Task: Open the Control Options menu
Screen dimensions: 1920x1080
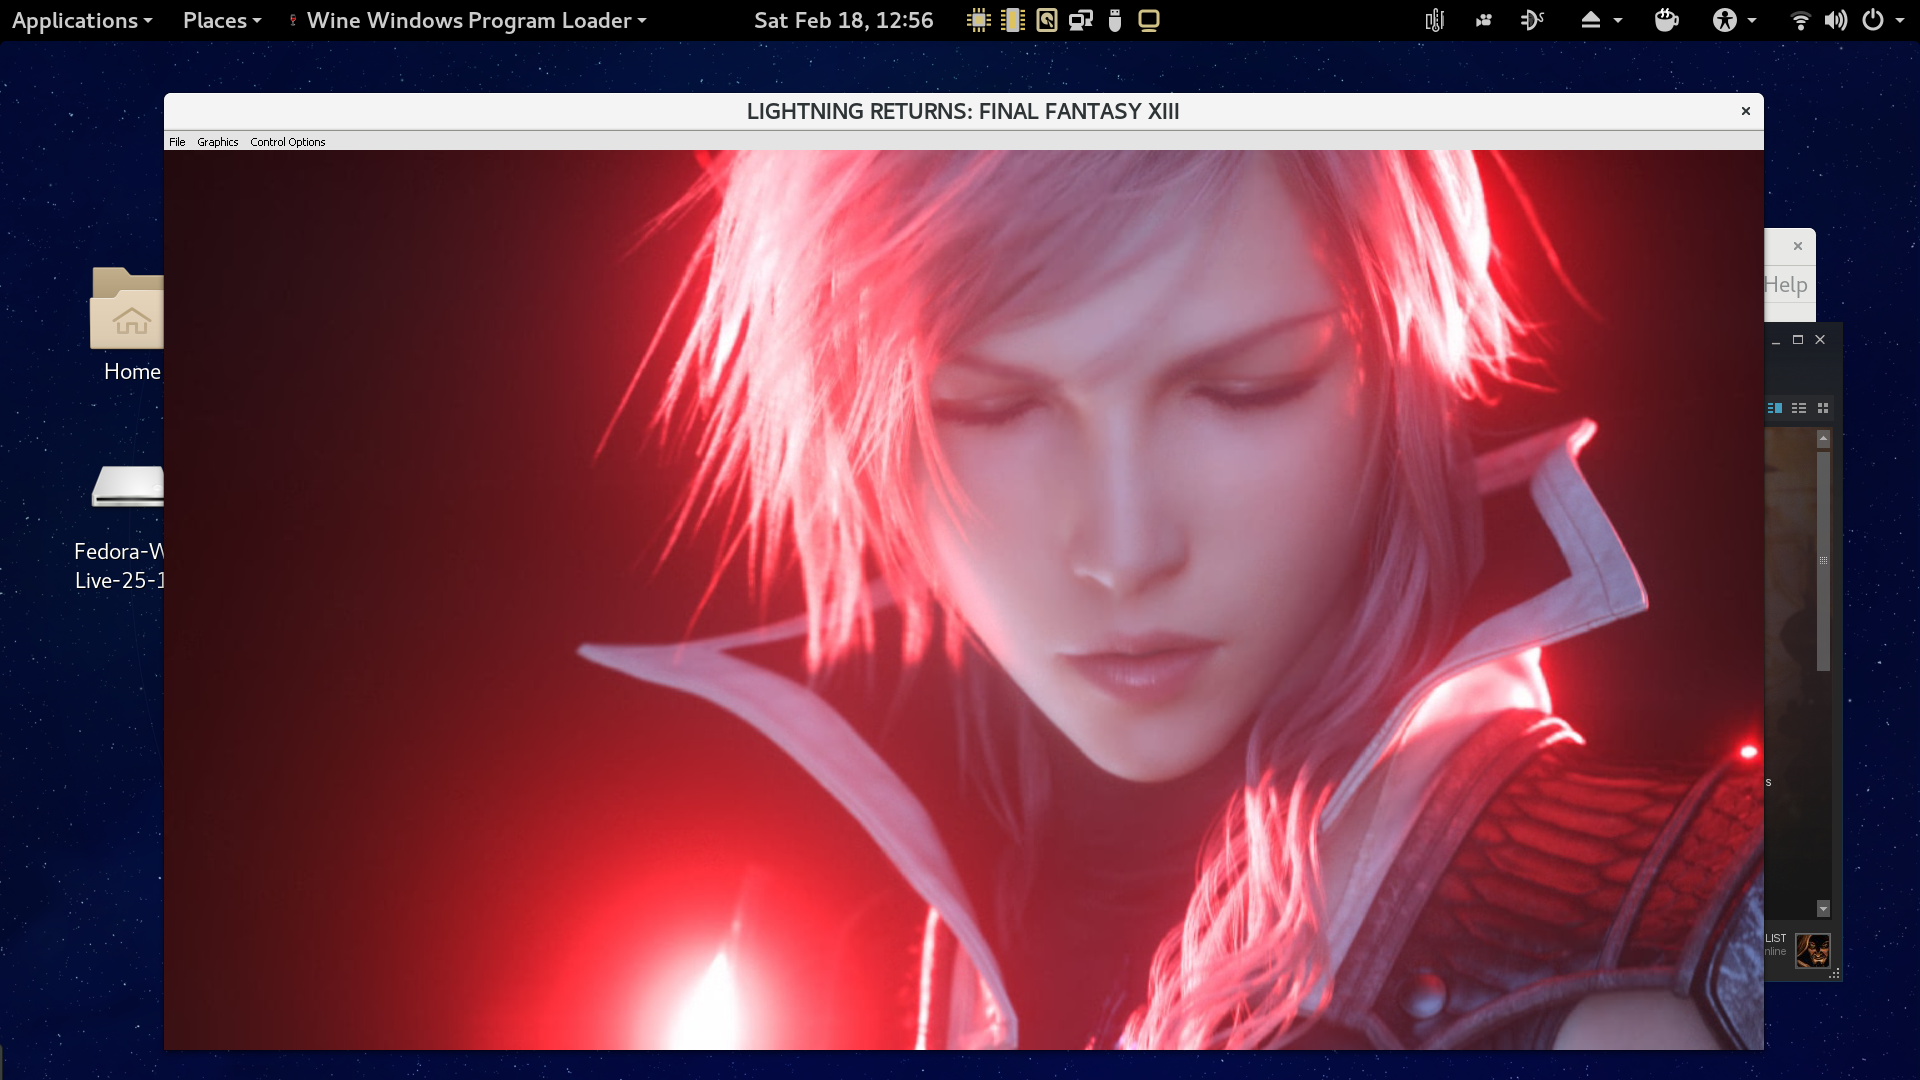Action: click(288, 142)
